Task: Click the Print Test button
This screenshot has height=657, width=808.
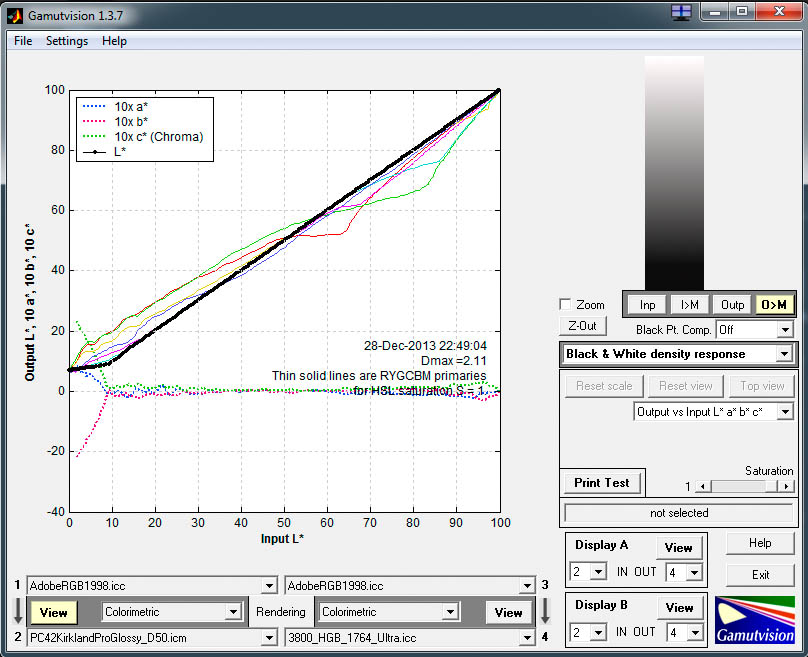Action: pyautogui.click(x=602, y=482)
